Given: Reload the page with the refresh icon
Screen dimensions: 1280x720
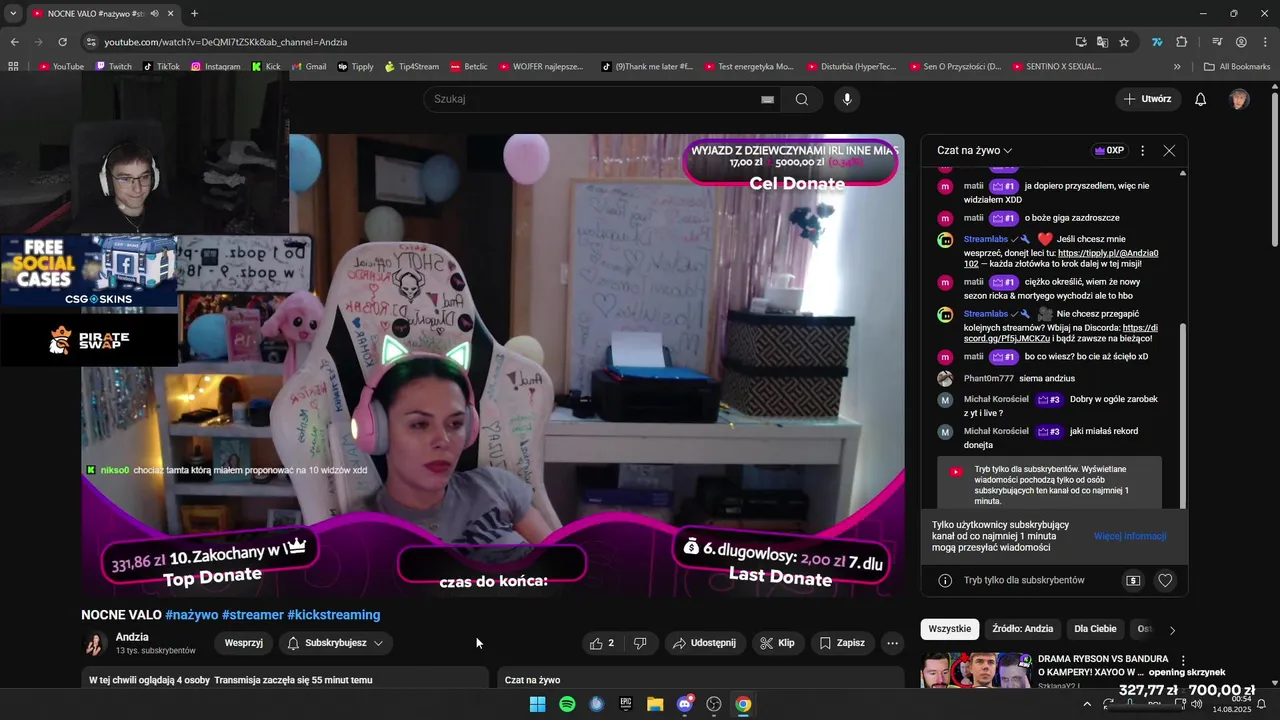Looking at the screenshot, I should click(62, 42).
